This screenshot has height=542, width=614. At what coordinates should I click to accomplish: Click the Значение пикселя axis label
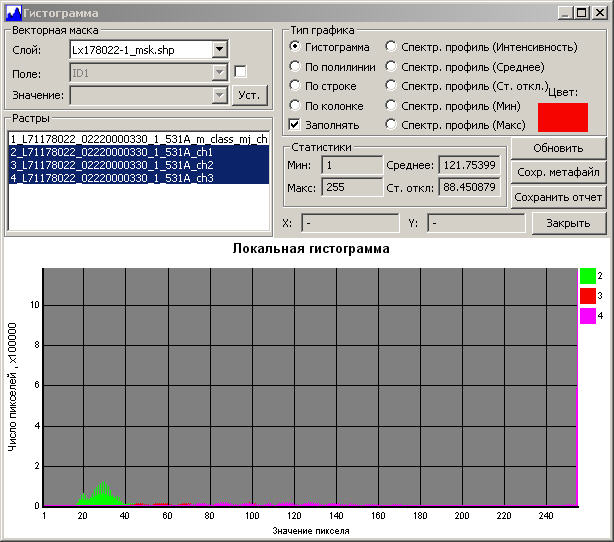(x=311, y=531)
